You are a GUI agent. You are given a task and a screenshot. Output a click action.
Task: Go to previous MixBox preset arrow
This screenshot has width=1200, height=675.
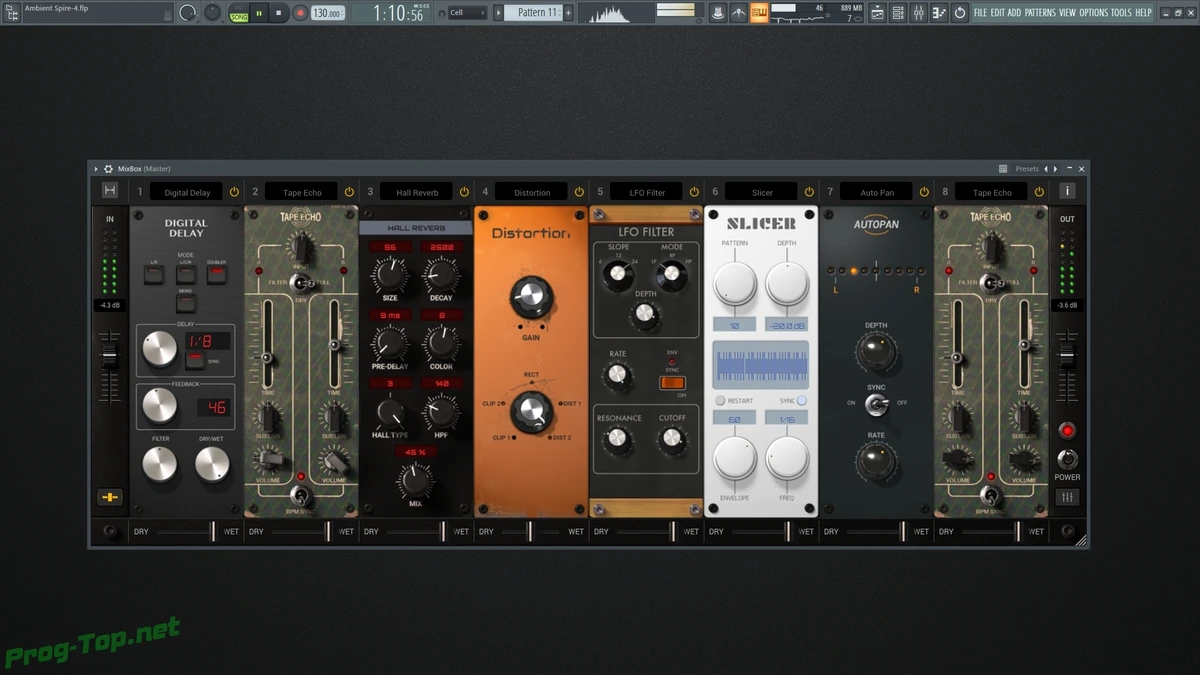tap(1045, 169)
